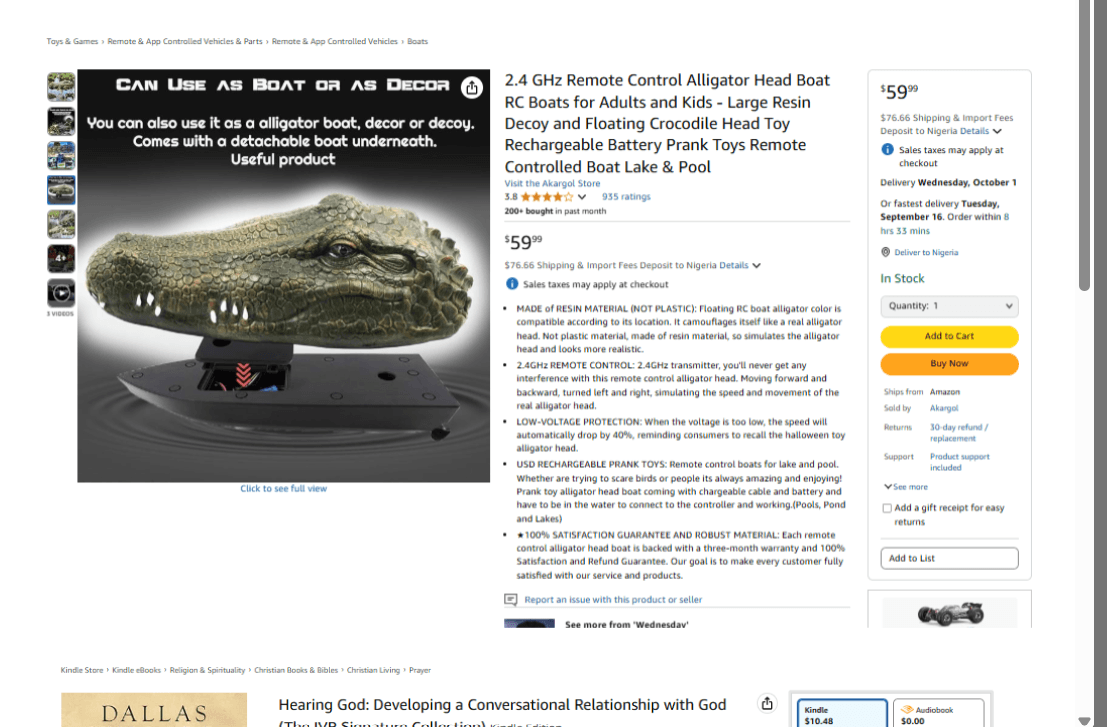Play the product videos thumbnail
Image resolution: width=1107 pixels, height=727 pixels.
(61, 293)
